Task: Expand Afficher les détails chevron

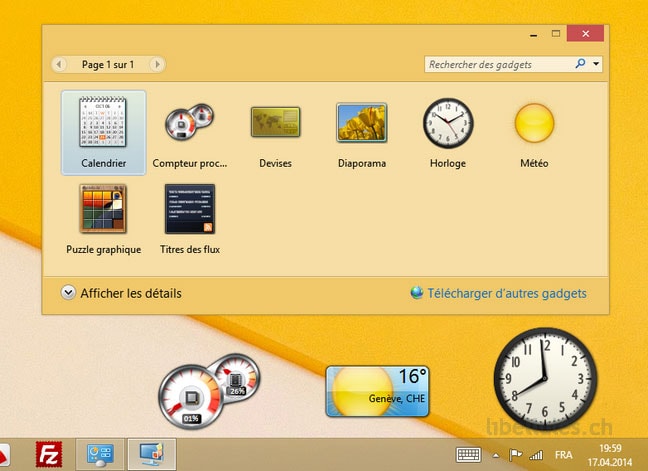Action: pyautogui.click(x=68, y=293)
